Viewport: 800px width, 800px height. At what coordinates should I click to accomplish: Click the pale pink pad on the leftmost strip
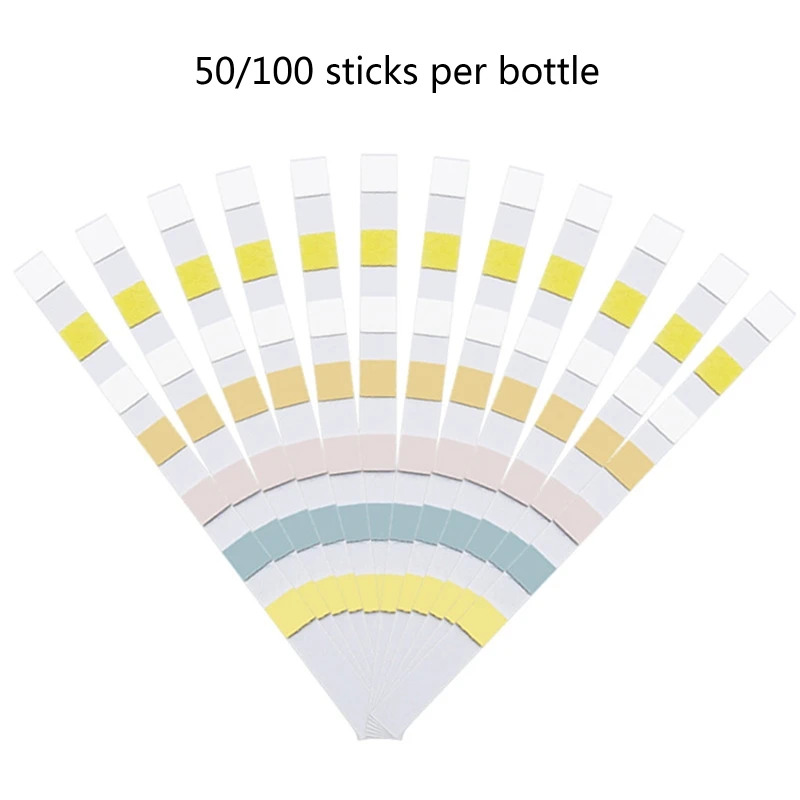pyautogui.click(x=204, y=500)
